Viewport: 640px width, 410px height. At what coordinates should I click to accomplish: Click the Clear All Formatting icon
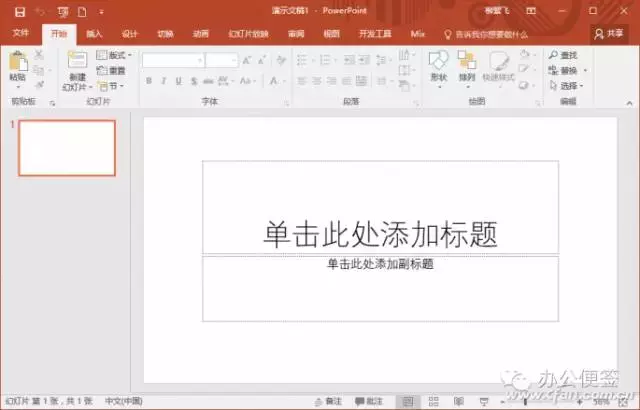tap(281, 60)
